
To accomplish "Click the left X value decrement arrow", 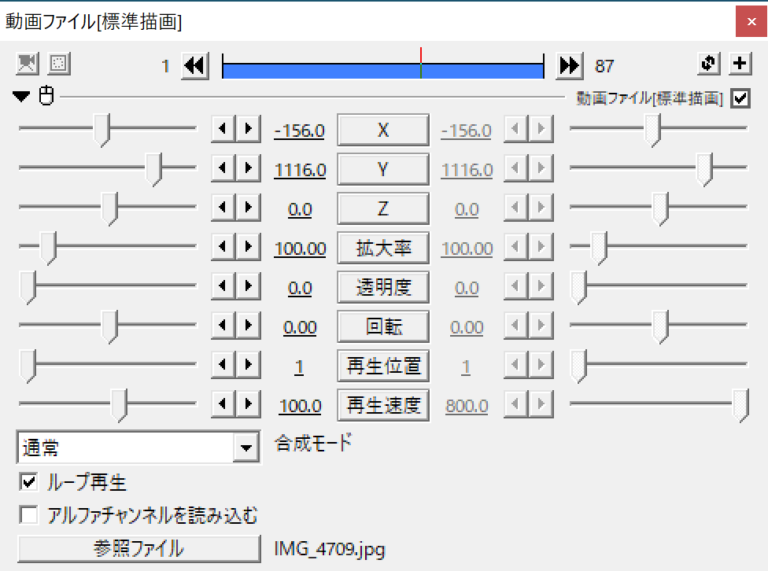I will (223, 131).
